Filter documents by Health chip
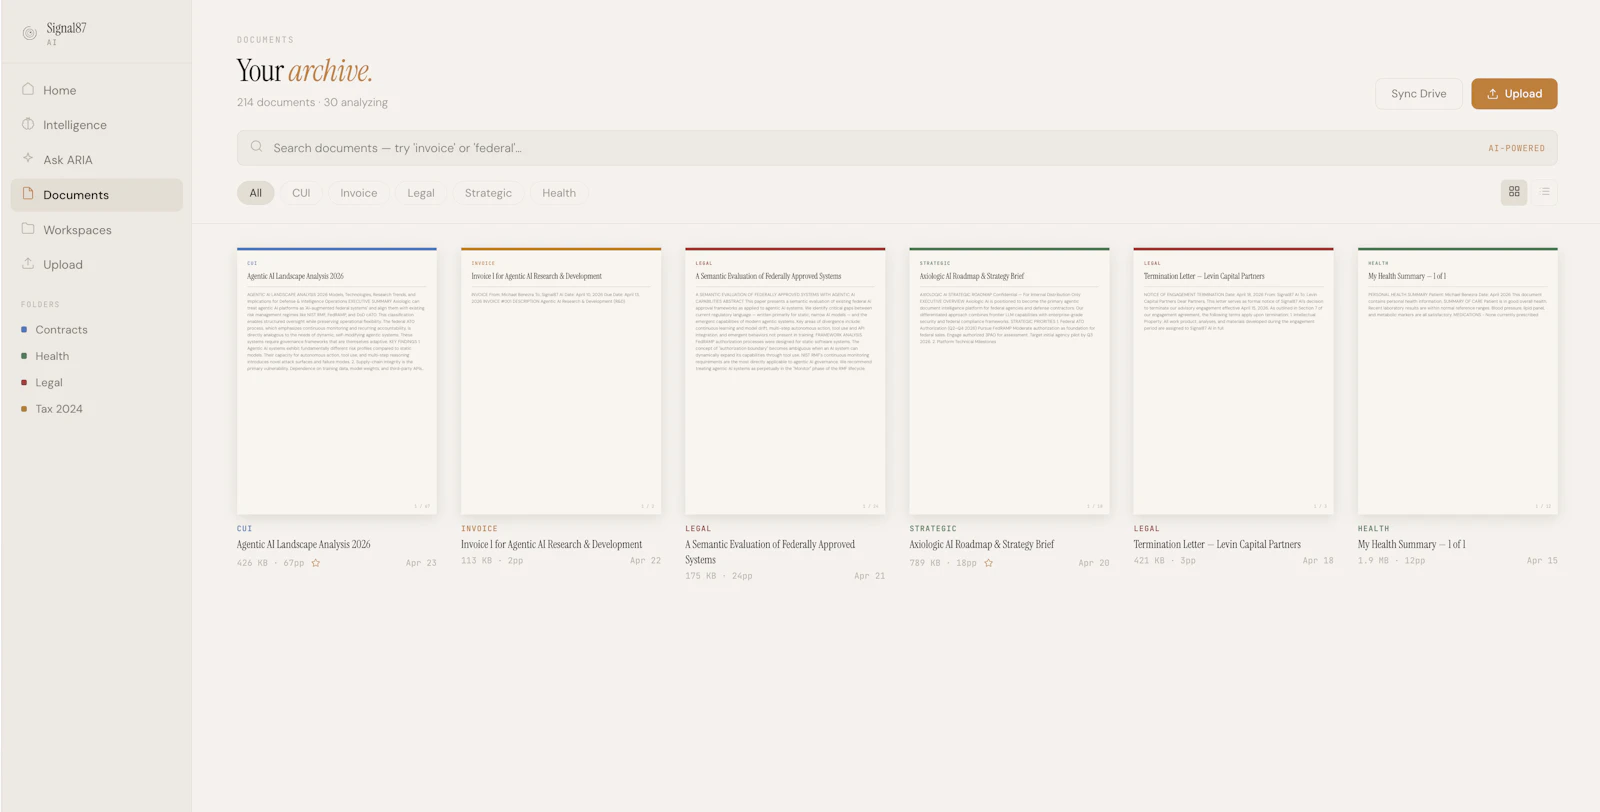Image resolution: width=1600 pixels, height=812 pixels. pos(559,193)
